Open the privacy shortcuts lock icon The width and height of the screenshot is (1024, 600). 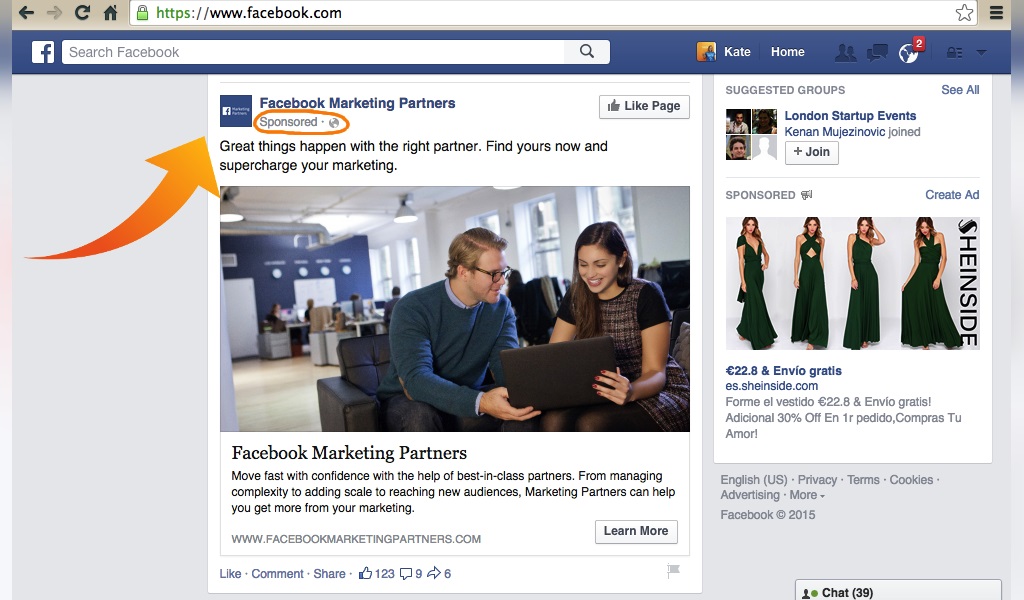pyautogui.click(x=954, y=52)
